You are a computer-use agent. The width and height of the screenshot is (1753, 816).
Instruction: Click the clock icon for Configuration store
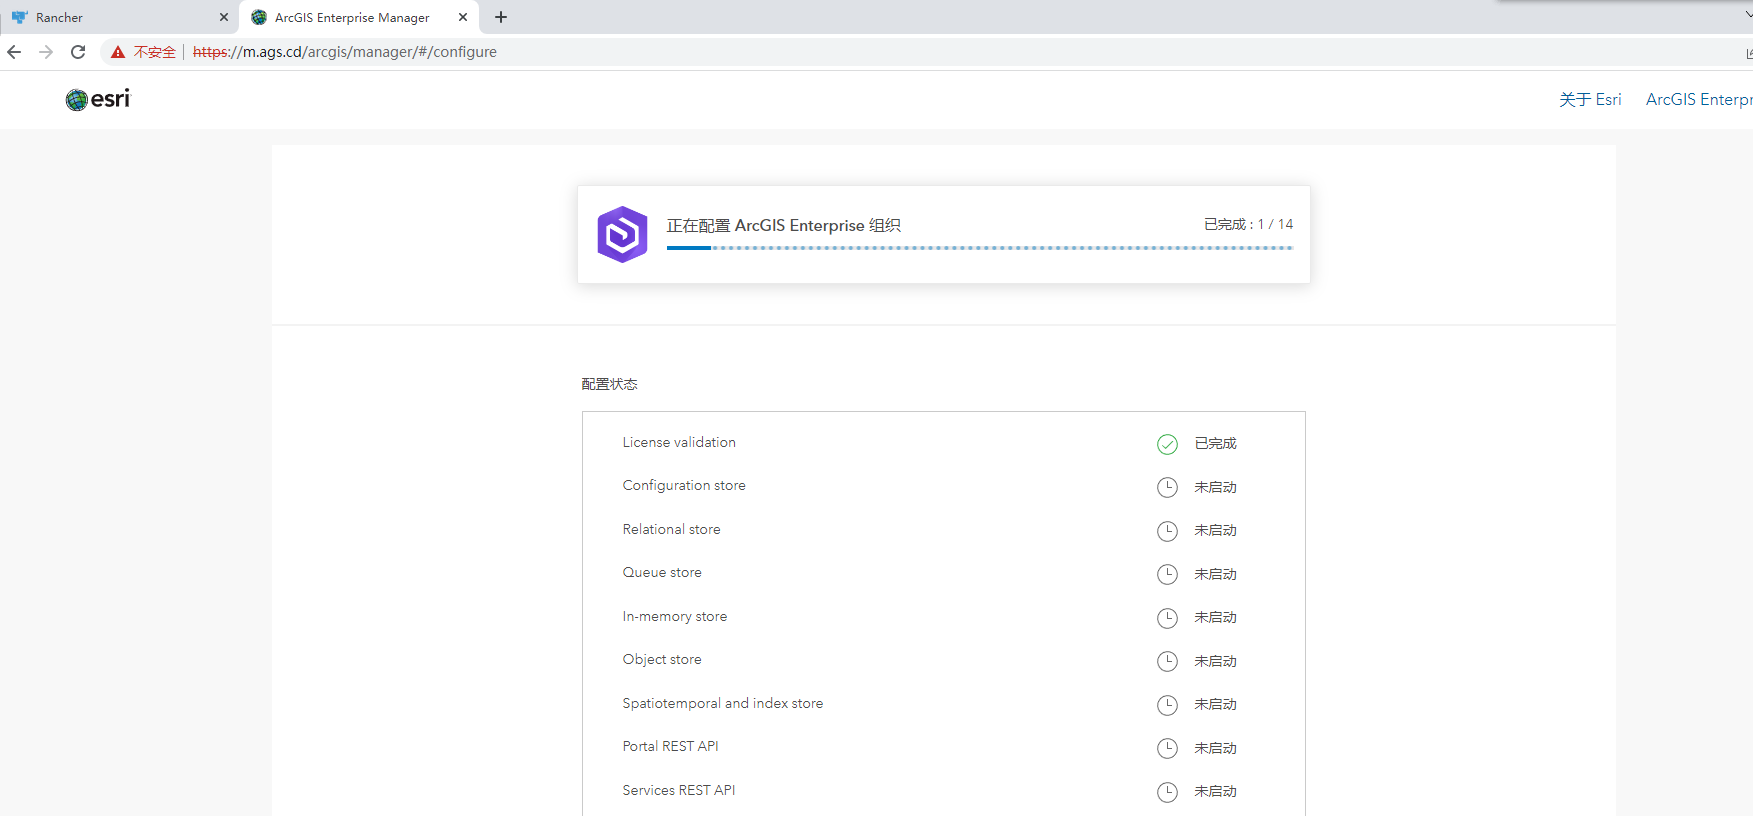(x=1167, y=487)
